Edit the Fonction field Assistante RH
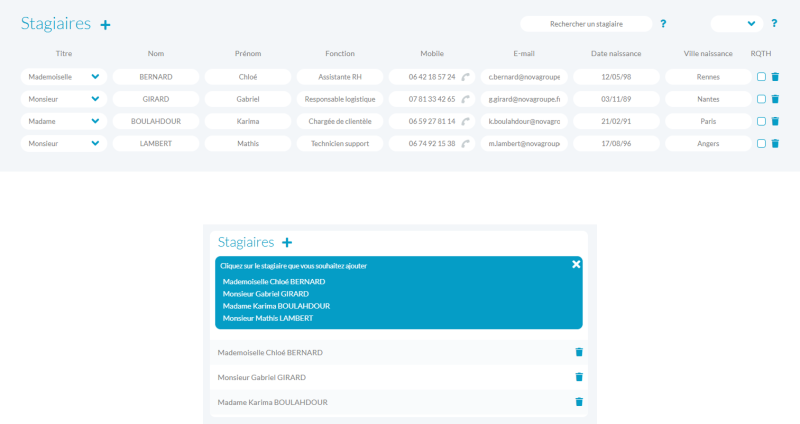Viewport: 800px width, 424px height. 340,77
